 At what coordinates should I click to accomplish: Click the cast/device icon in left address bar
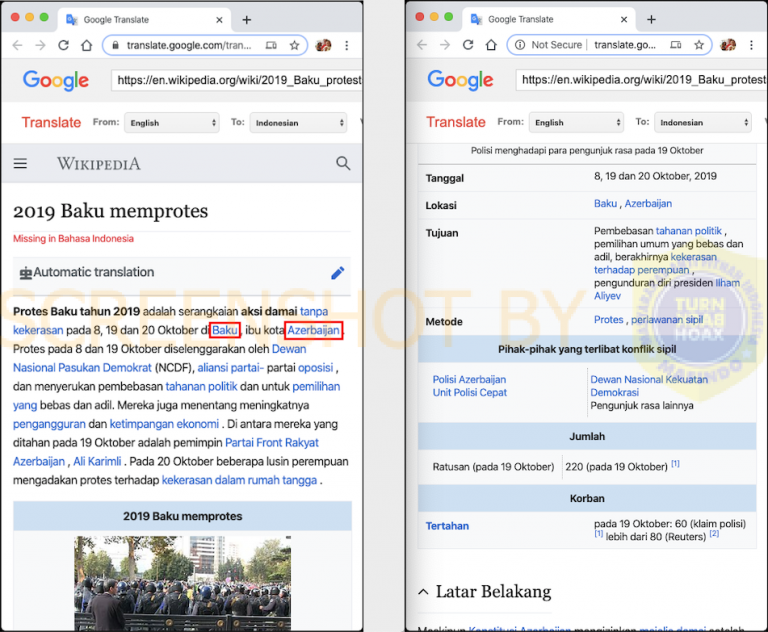pyautogui.click(x=271, y=45)
